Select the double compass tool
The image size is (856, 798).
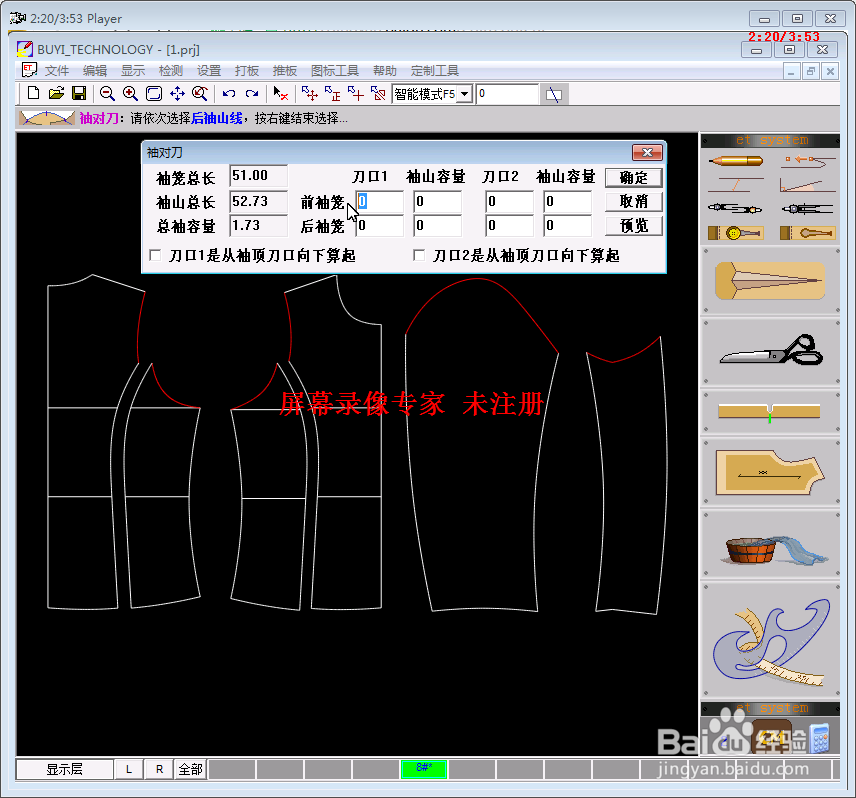[735, 209]
